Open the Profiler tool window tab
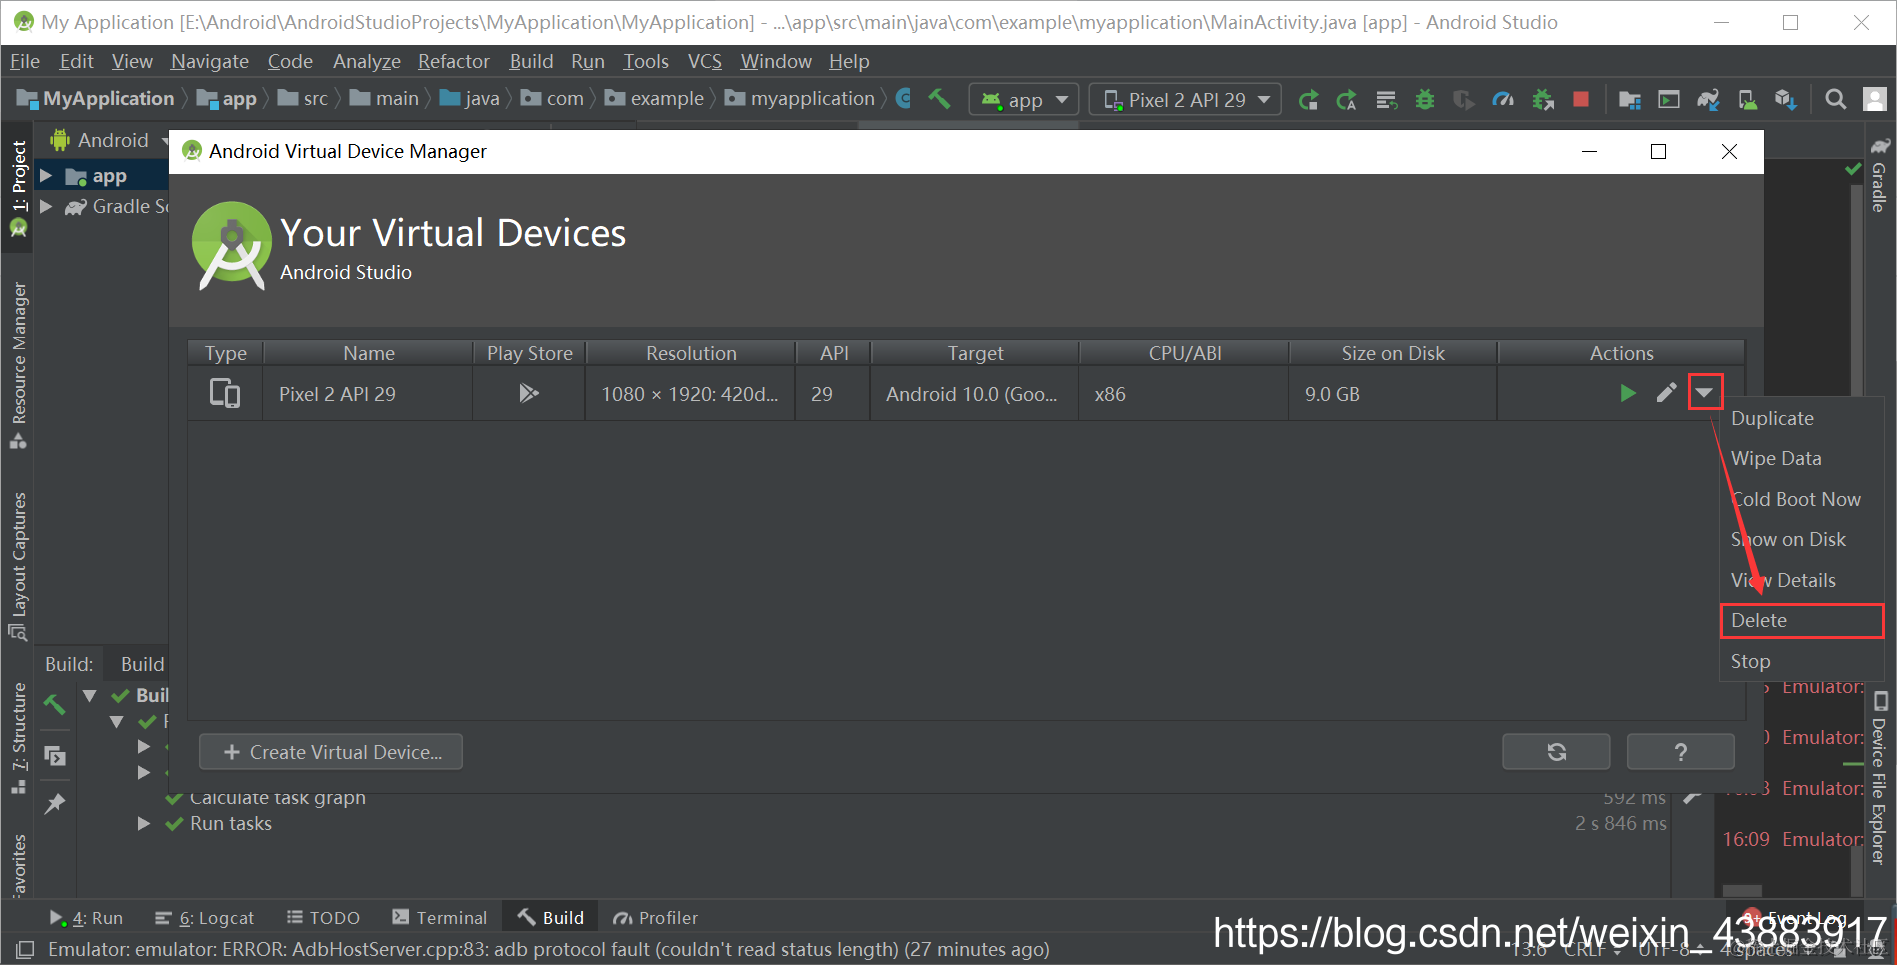Image resolution: width=1897 pixels, height=965 pixels. 655,917
